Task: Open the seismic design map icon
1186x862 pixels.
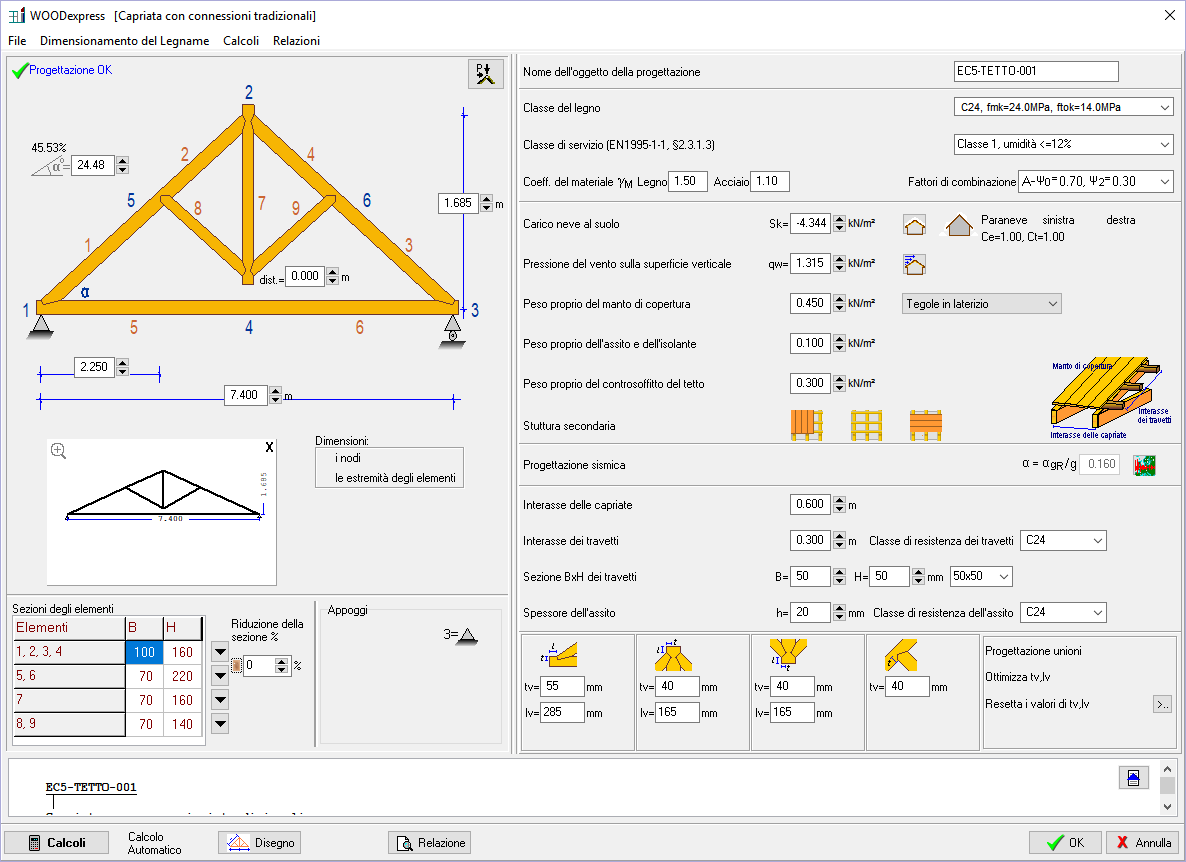Action: [1144, 465]
